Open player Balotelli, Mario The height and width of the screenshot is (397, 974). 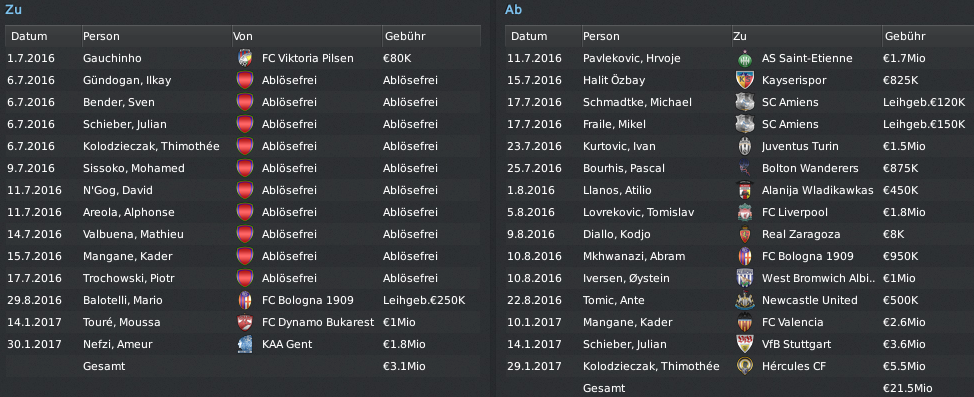[x=122, y=301]
